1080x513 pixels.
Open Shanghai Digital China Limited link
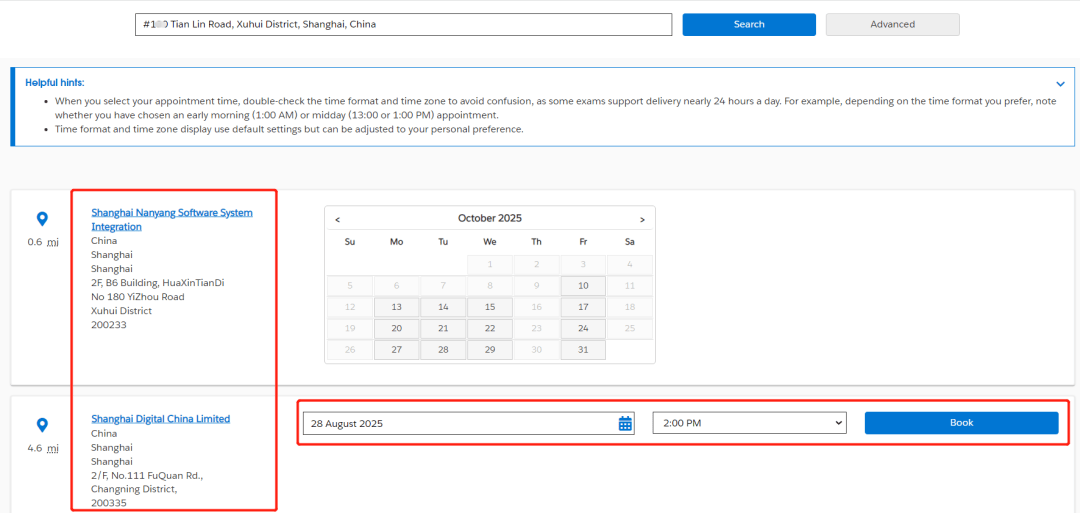coord(160,419)
